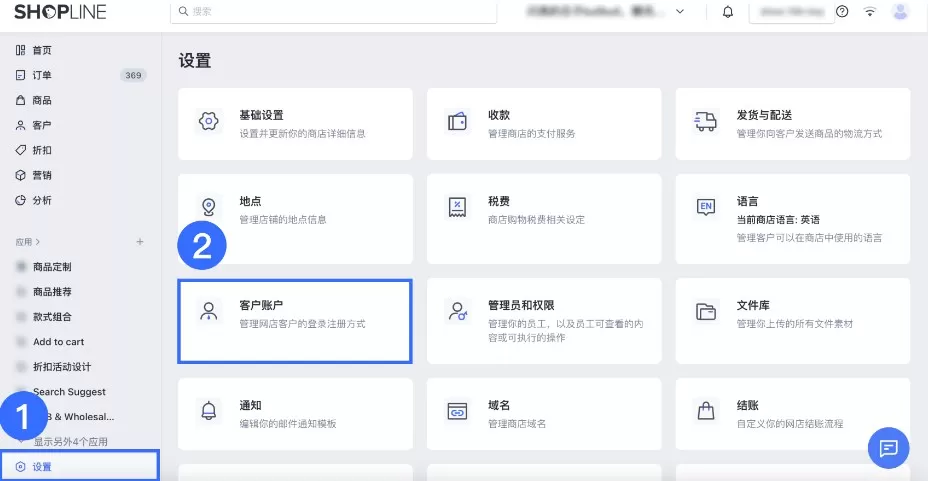The width and height of the screenshot is (928, 481).
Task: Click the SHOPLINE logo
Action: tap(60, 11)
